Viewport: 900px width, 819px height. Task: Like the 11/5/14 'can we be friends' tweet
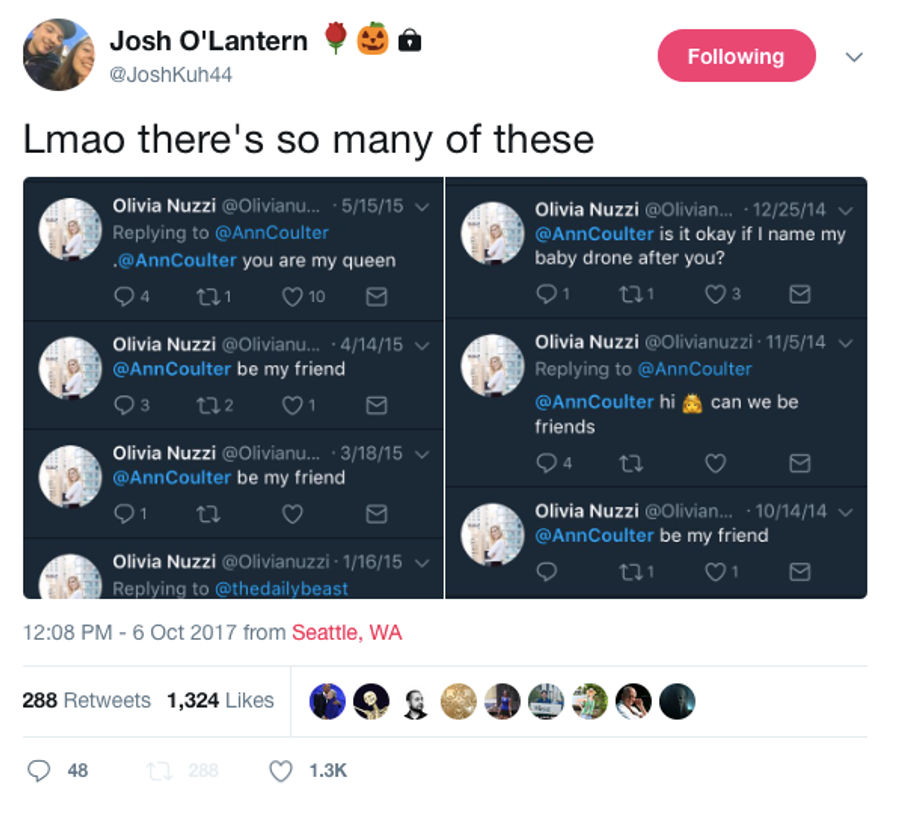point(715,463)
